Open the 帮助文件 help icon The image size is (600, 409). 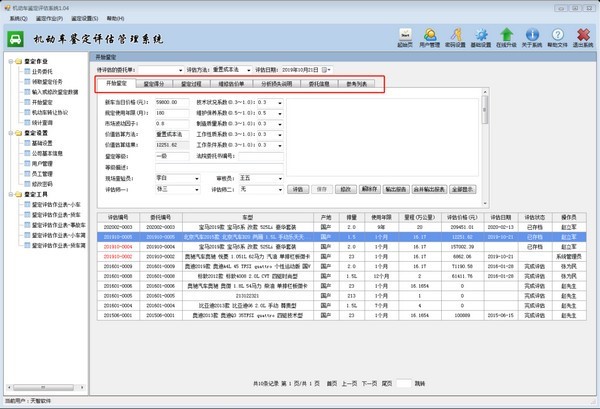tap(559, 35)
